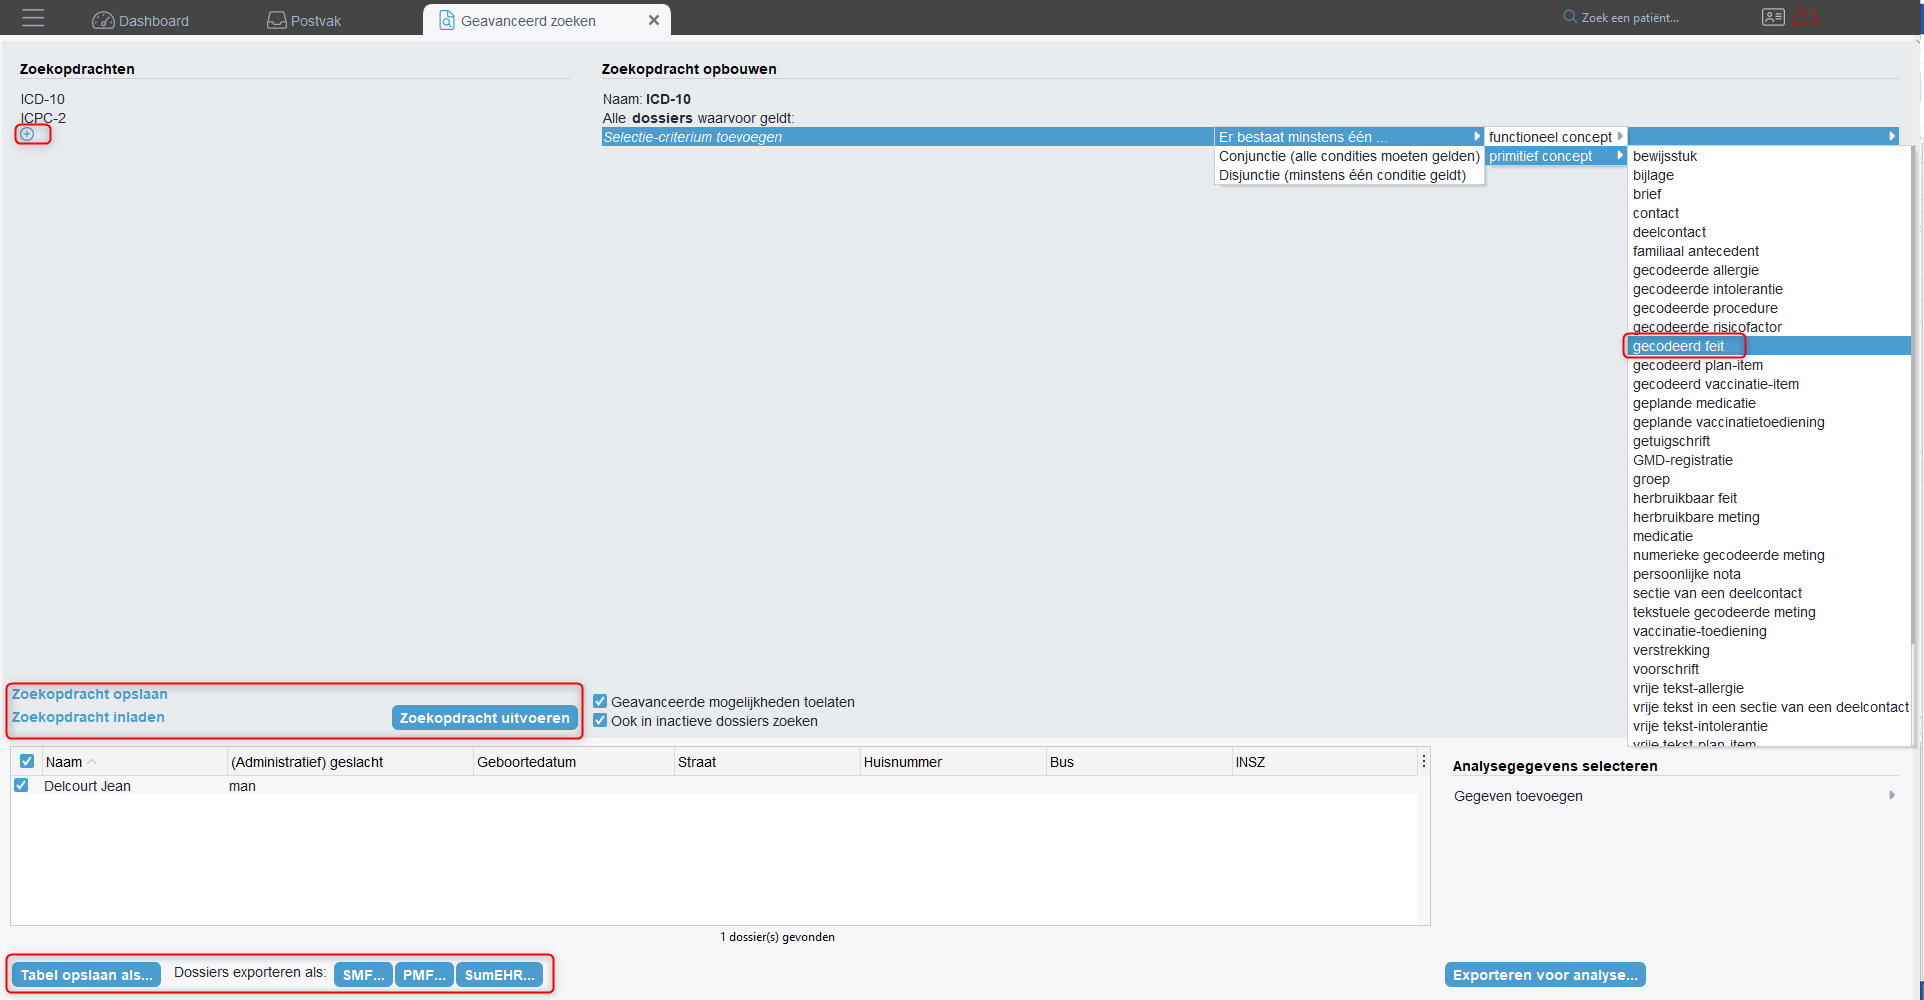Click Zoekopdracht inladen link
Screen dimensions: 1924x1000
88,717
